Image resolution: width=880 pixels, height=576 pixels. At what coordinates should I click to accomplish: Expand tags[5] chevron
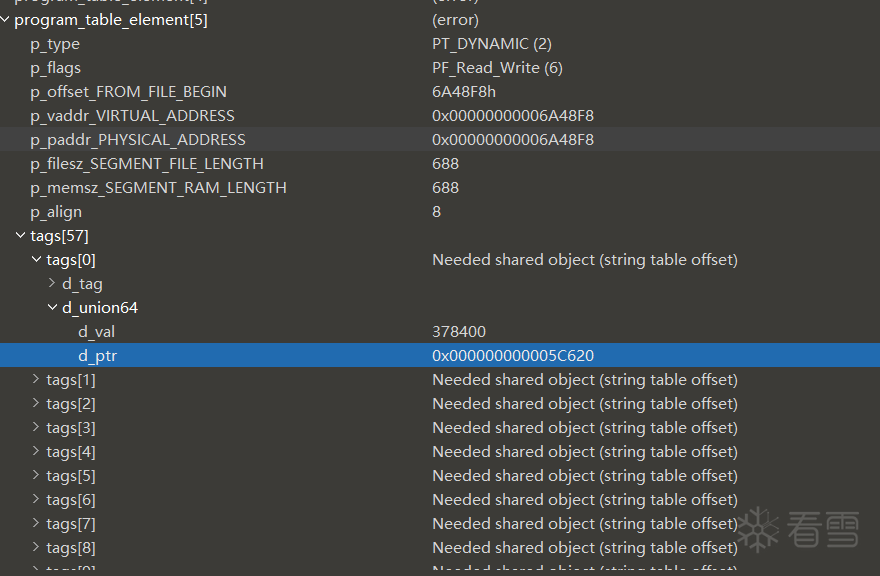pyautogui.click(x=36, y=476)
